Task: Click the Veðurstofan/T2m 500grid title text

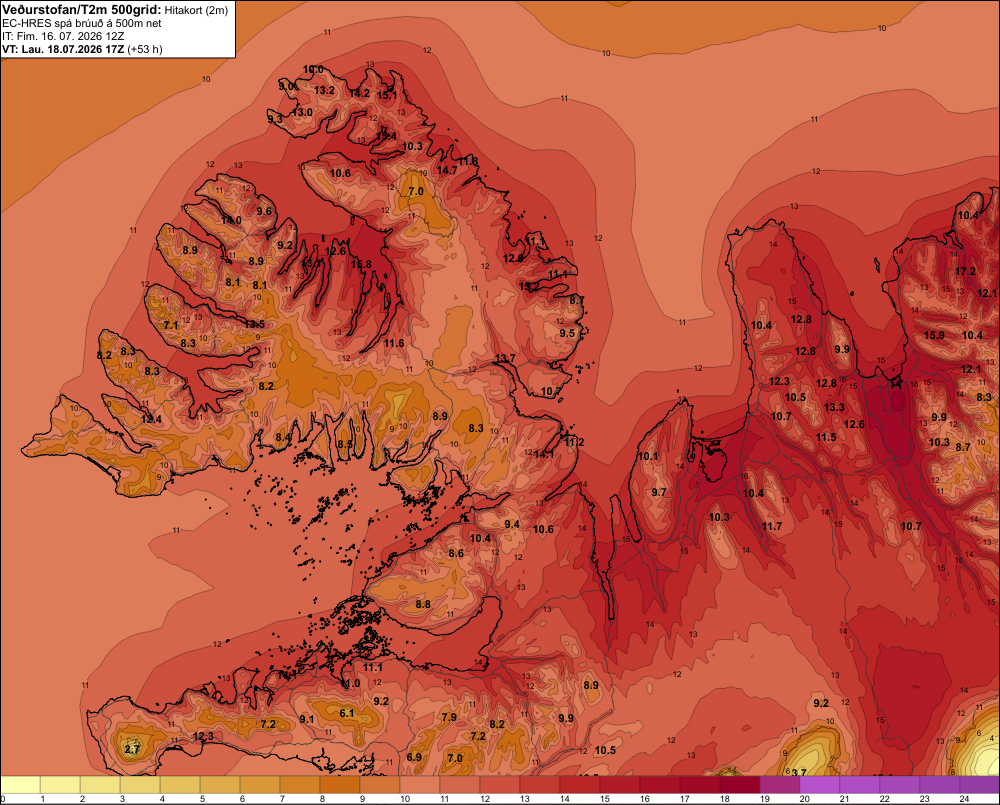Action: (x=82, y=10)
